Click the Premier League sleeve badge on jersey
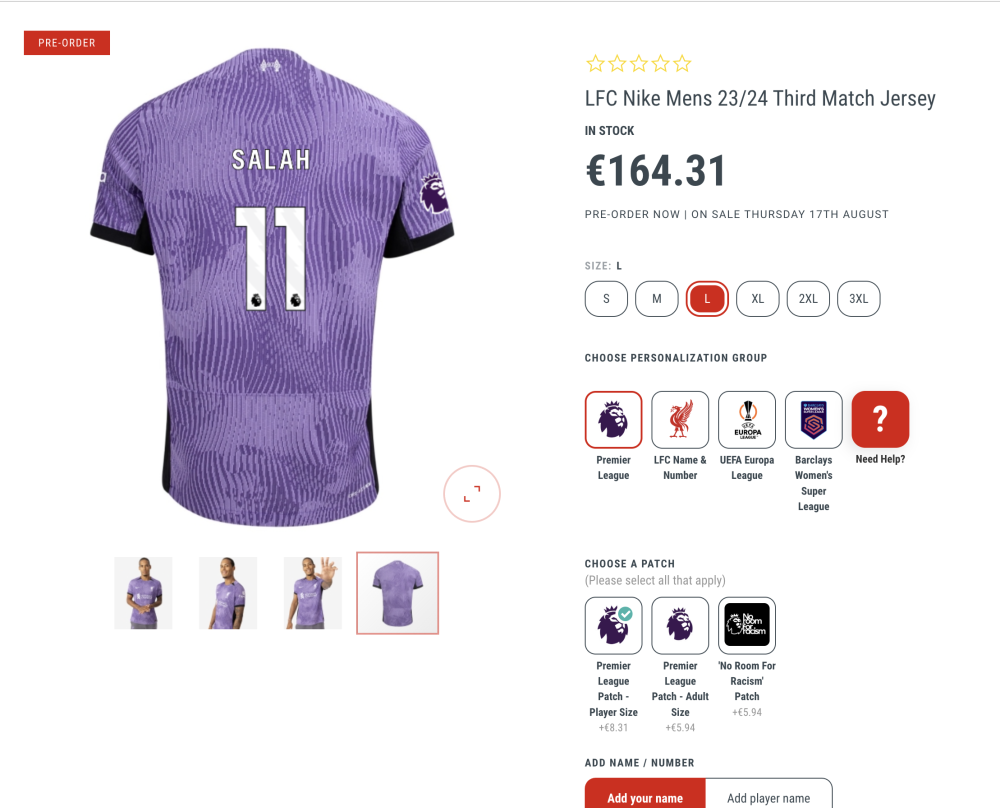 [433, 193]
